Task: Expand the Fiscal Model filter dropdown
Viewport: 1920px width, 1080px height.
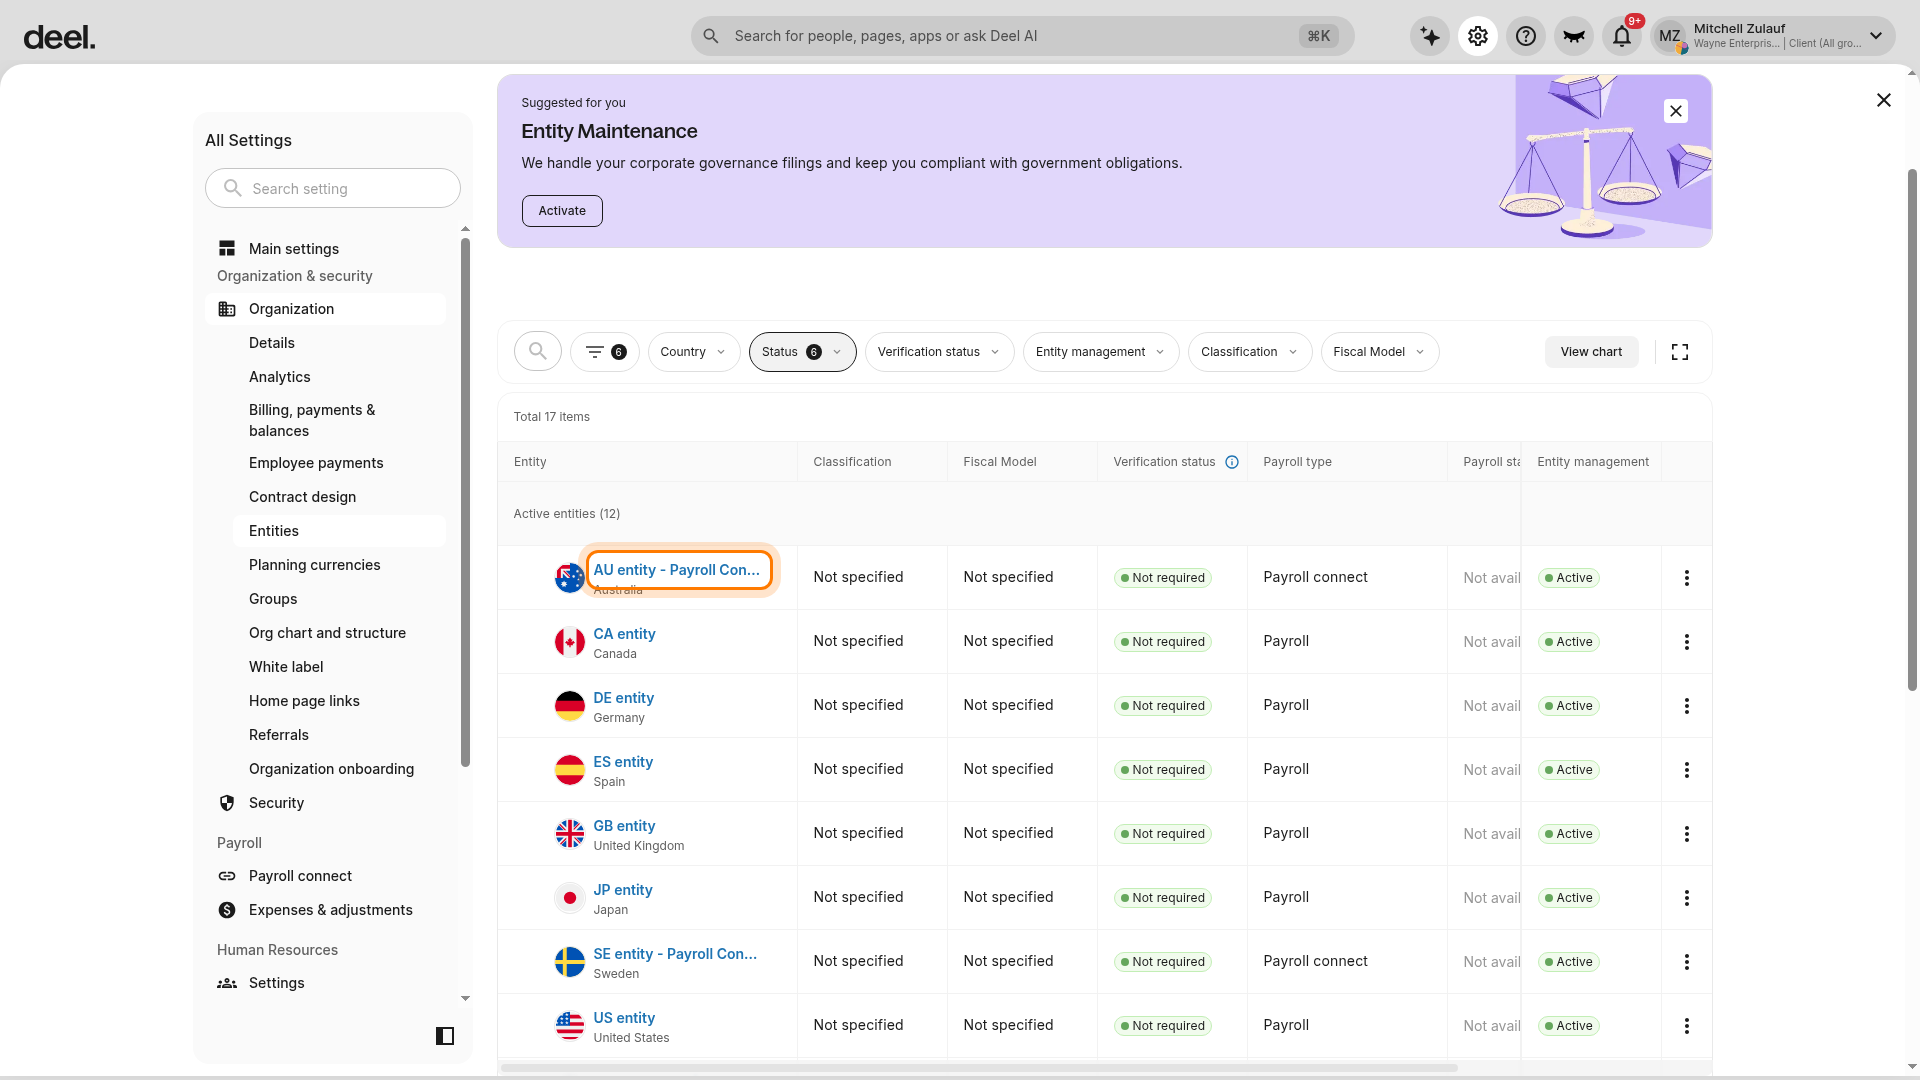Action: 1380,352
